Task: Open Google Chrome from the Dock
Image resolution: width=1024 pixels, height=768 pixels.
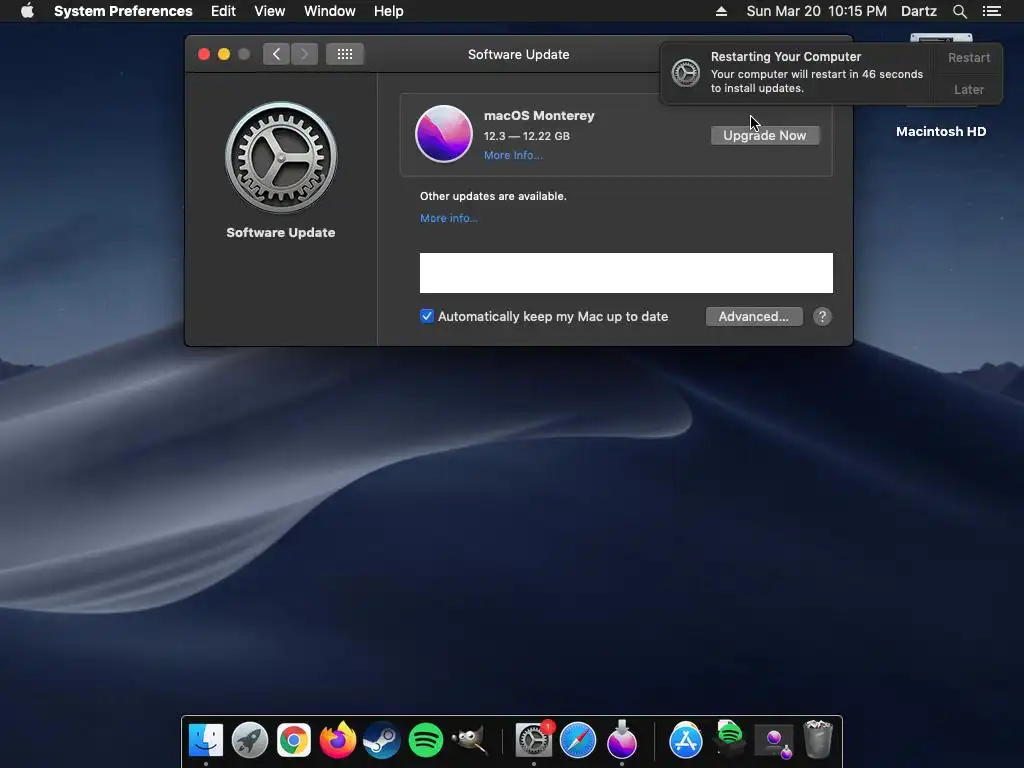Action: tap(293, 740)
